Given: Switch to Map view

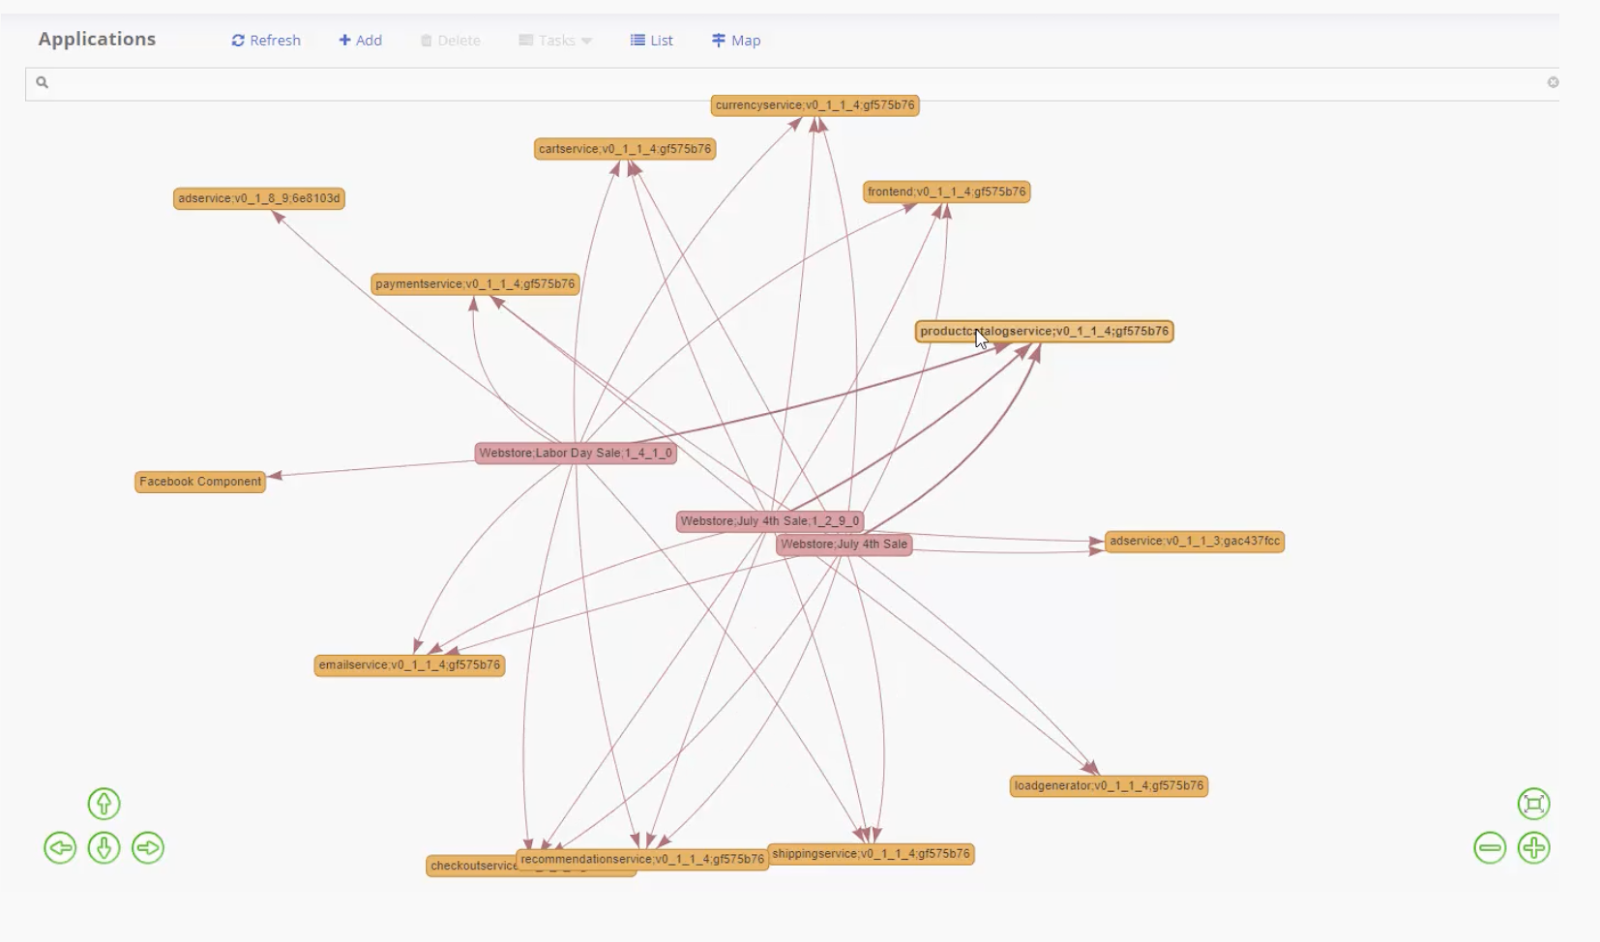Looking at the screenshot, I should (x=736, y=41).
